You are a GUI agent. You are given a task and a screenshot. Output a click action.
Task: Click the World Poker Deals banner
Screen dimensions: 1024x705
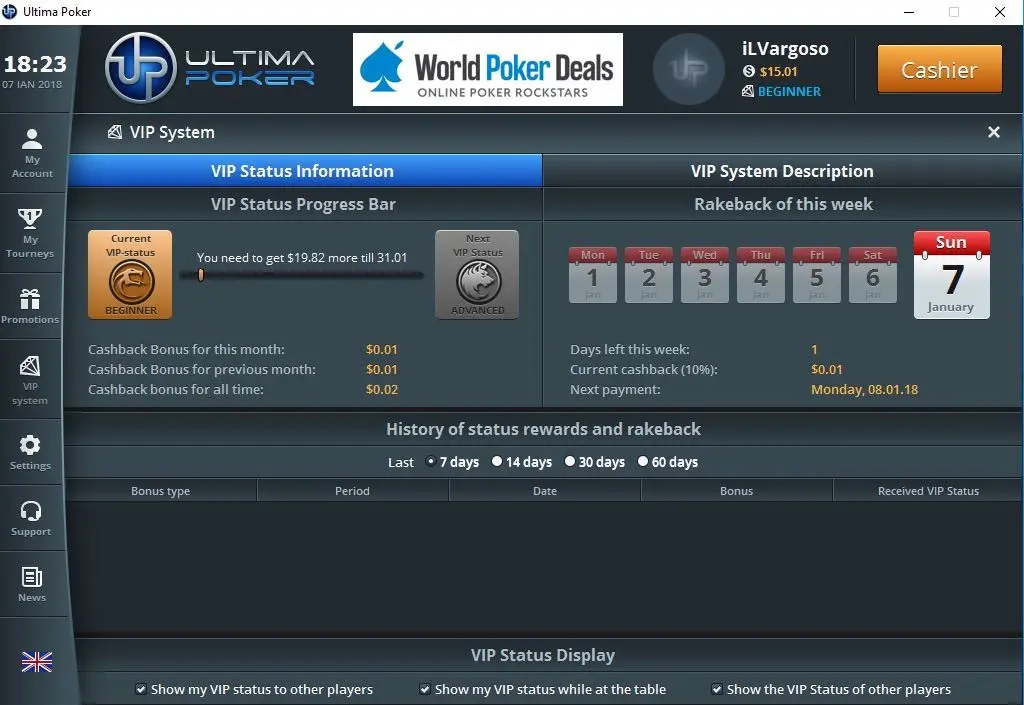tap(487, 69)
